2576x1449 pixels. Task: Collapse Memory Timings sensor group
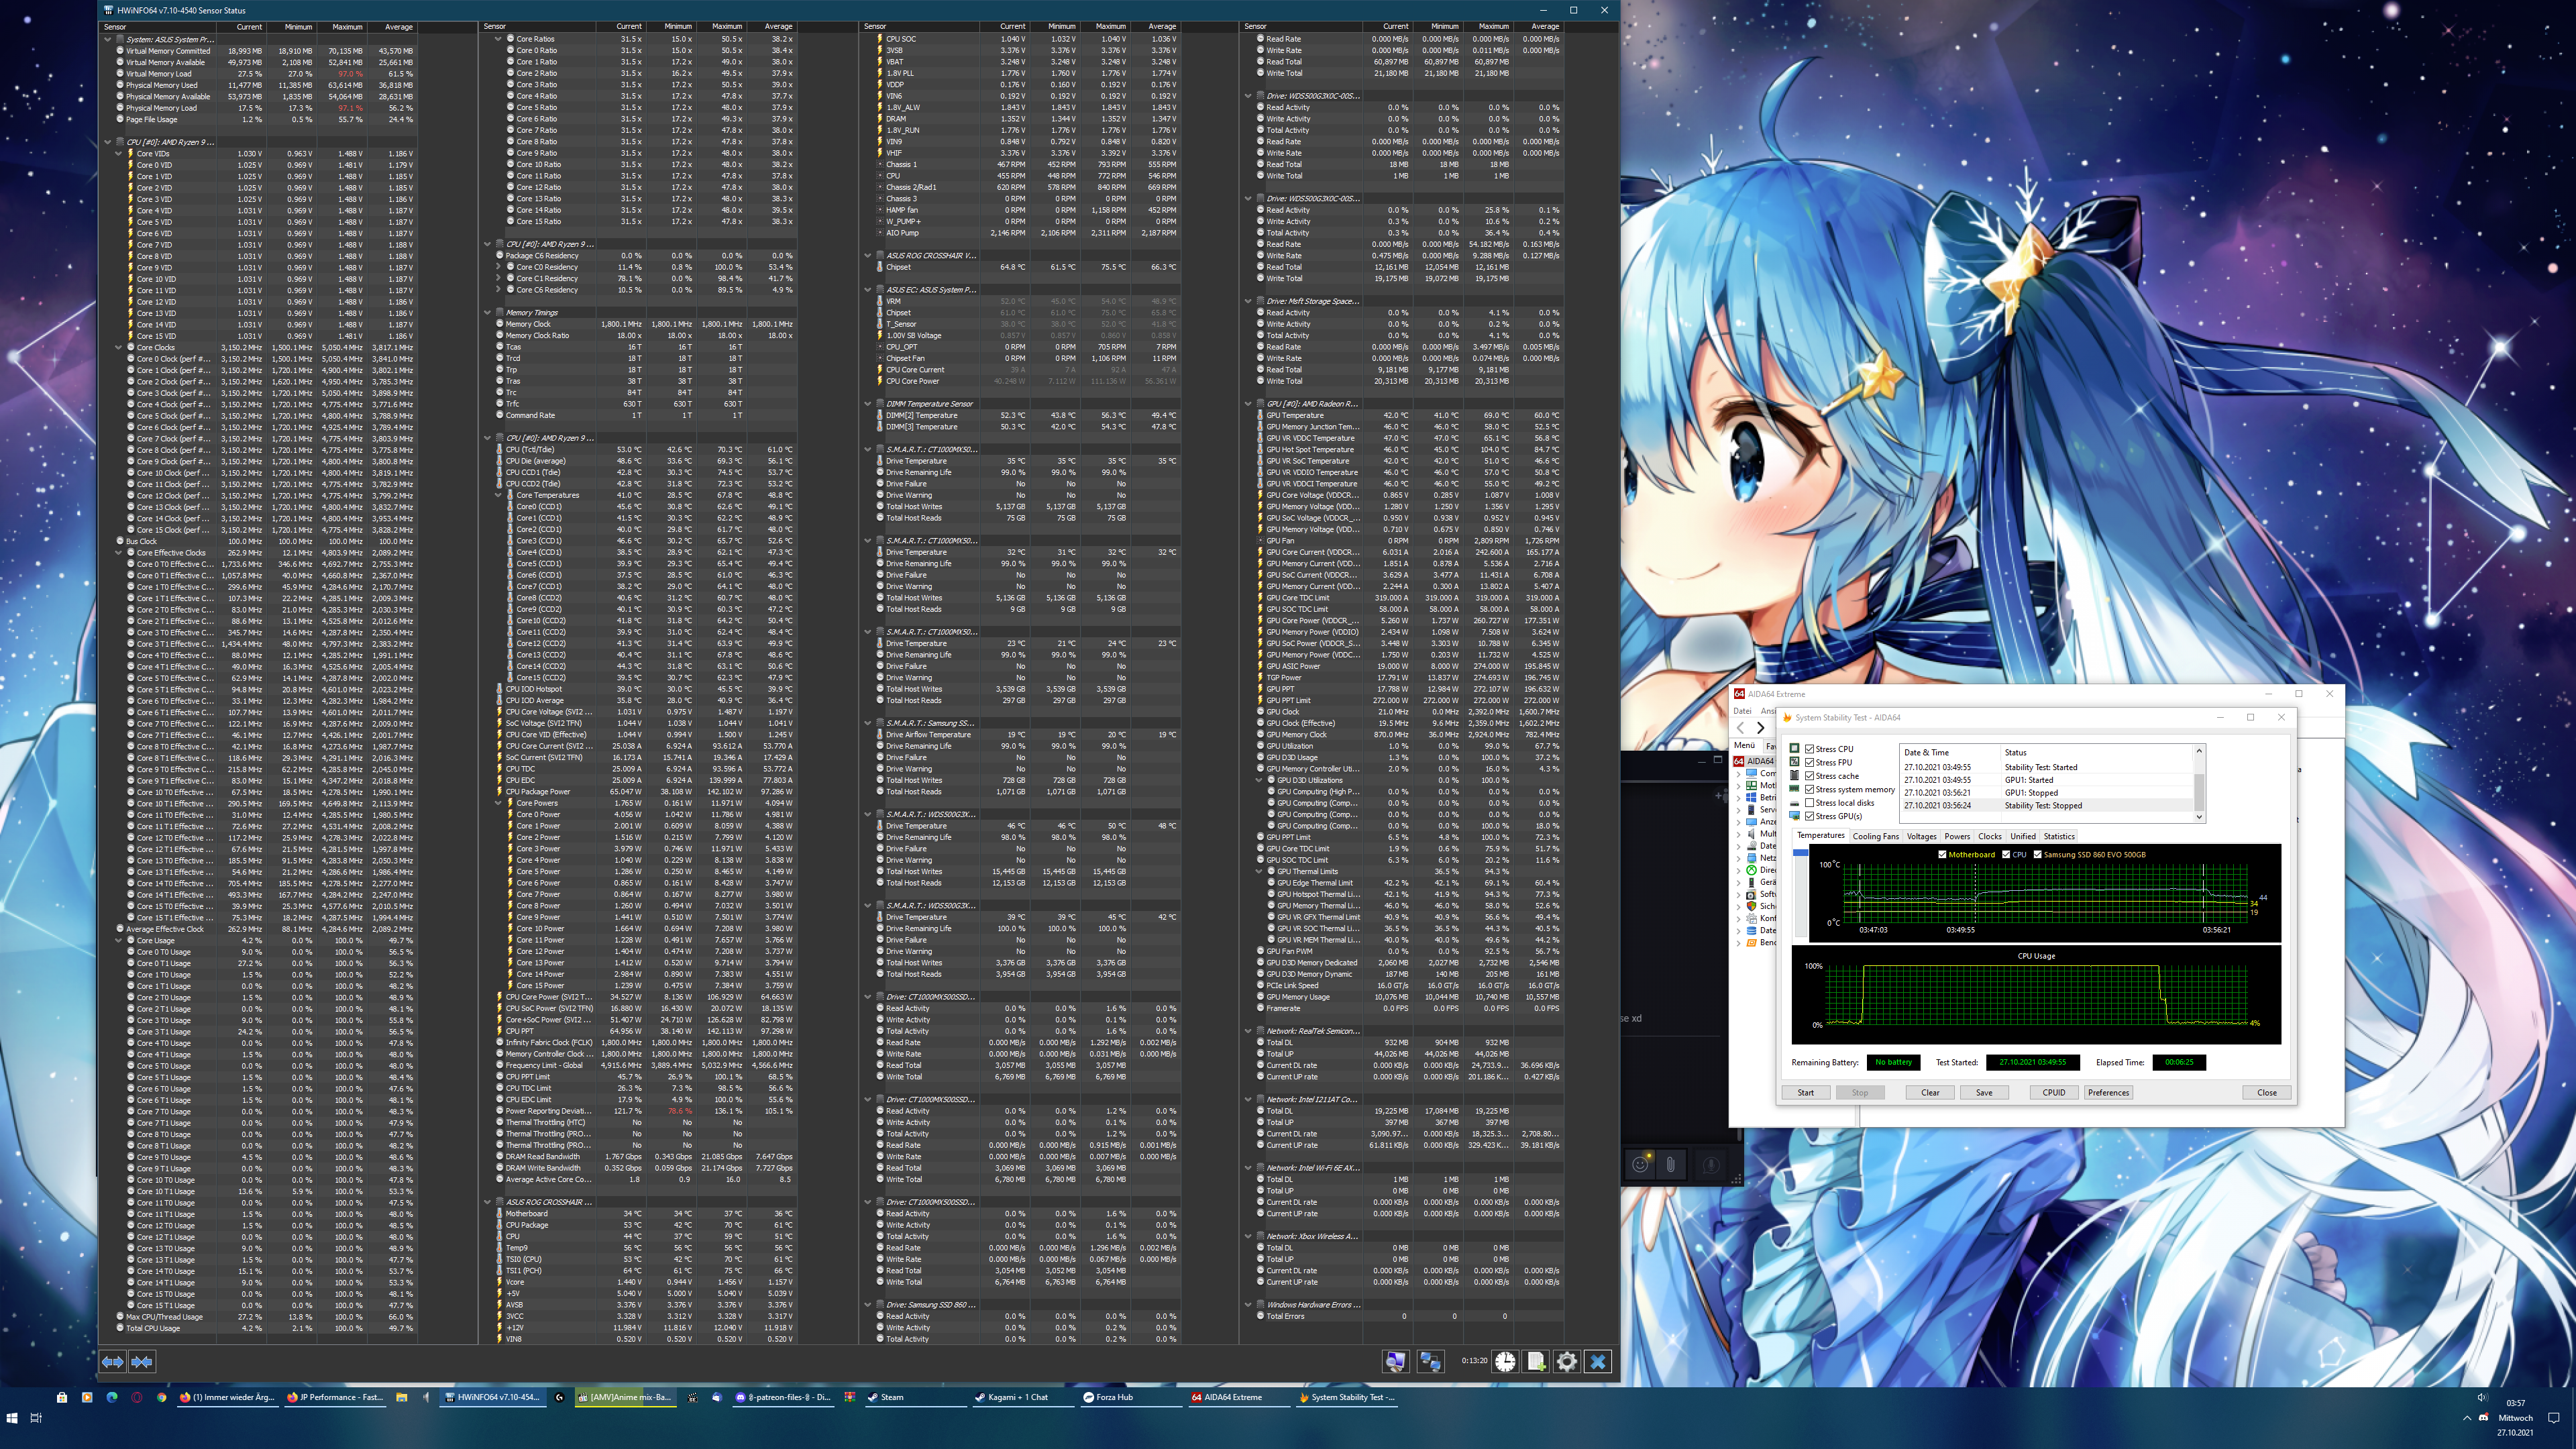click(x=488, y=313)
